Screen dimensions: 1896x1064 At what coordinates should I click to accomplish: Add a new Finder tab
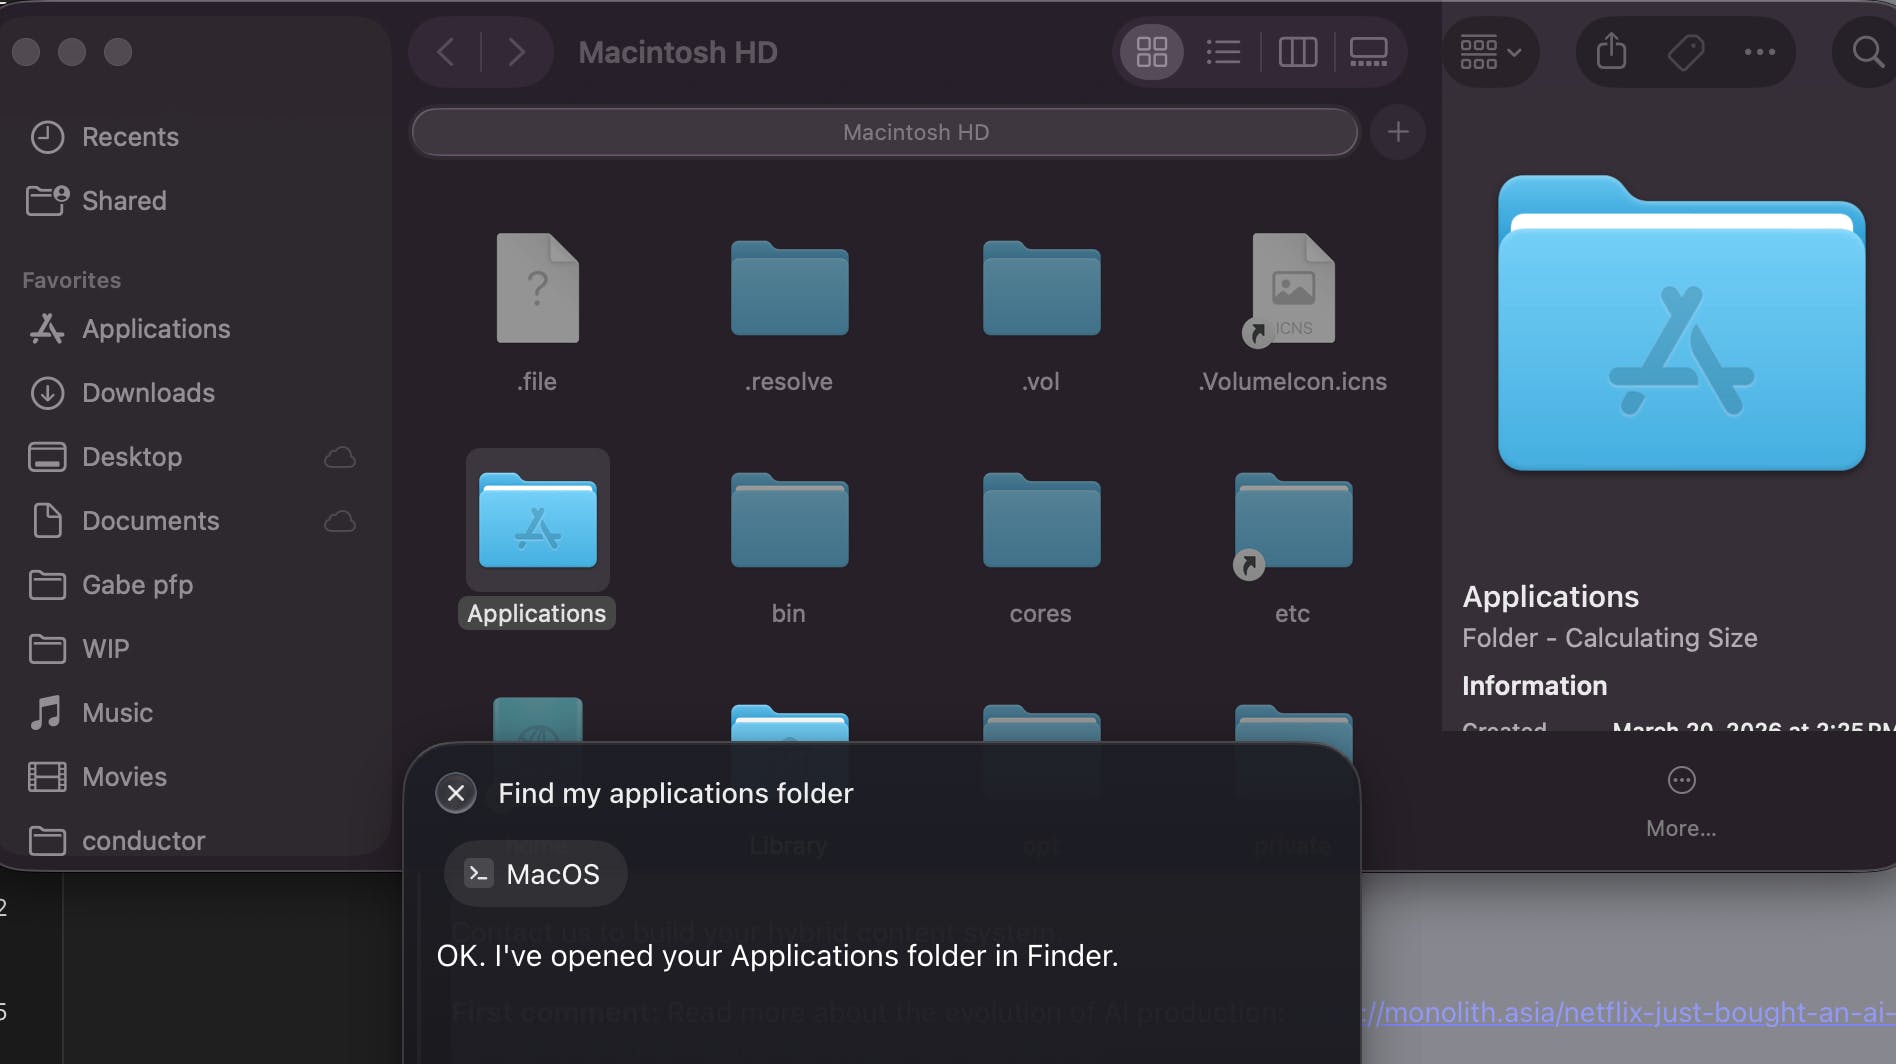coord(1398,132)
